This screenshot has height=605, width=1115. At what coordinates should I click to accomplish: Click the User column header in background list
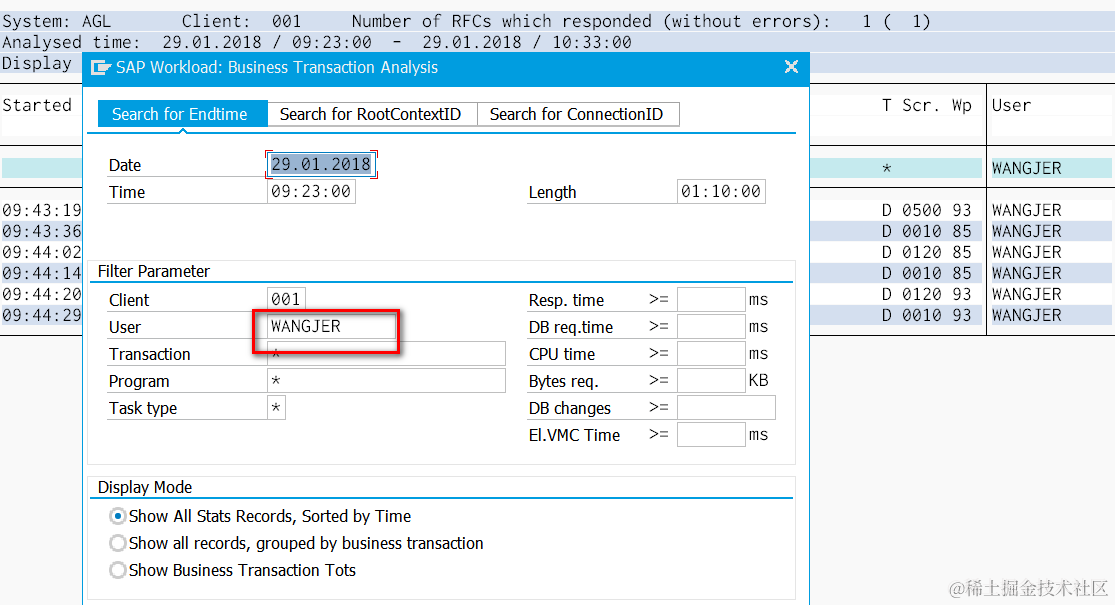pyautogui.click(x=1011, y=105)
